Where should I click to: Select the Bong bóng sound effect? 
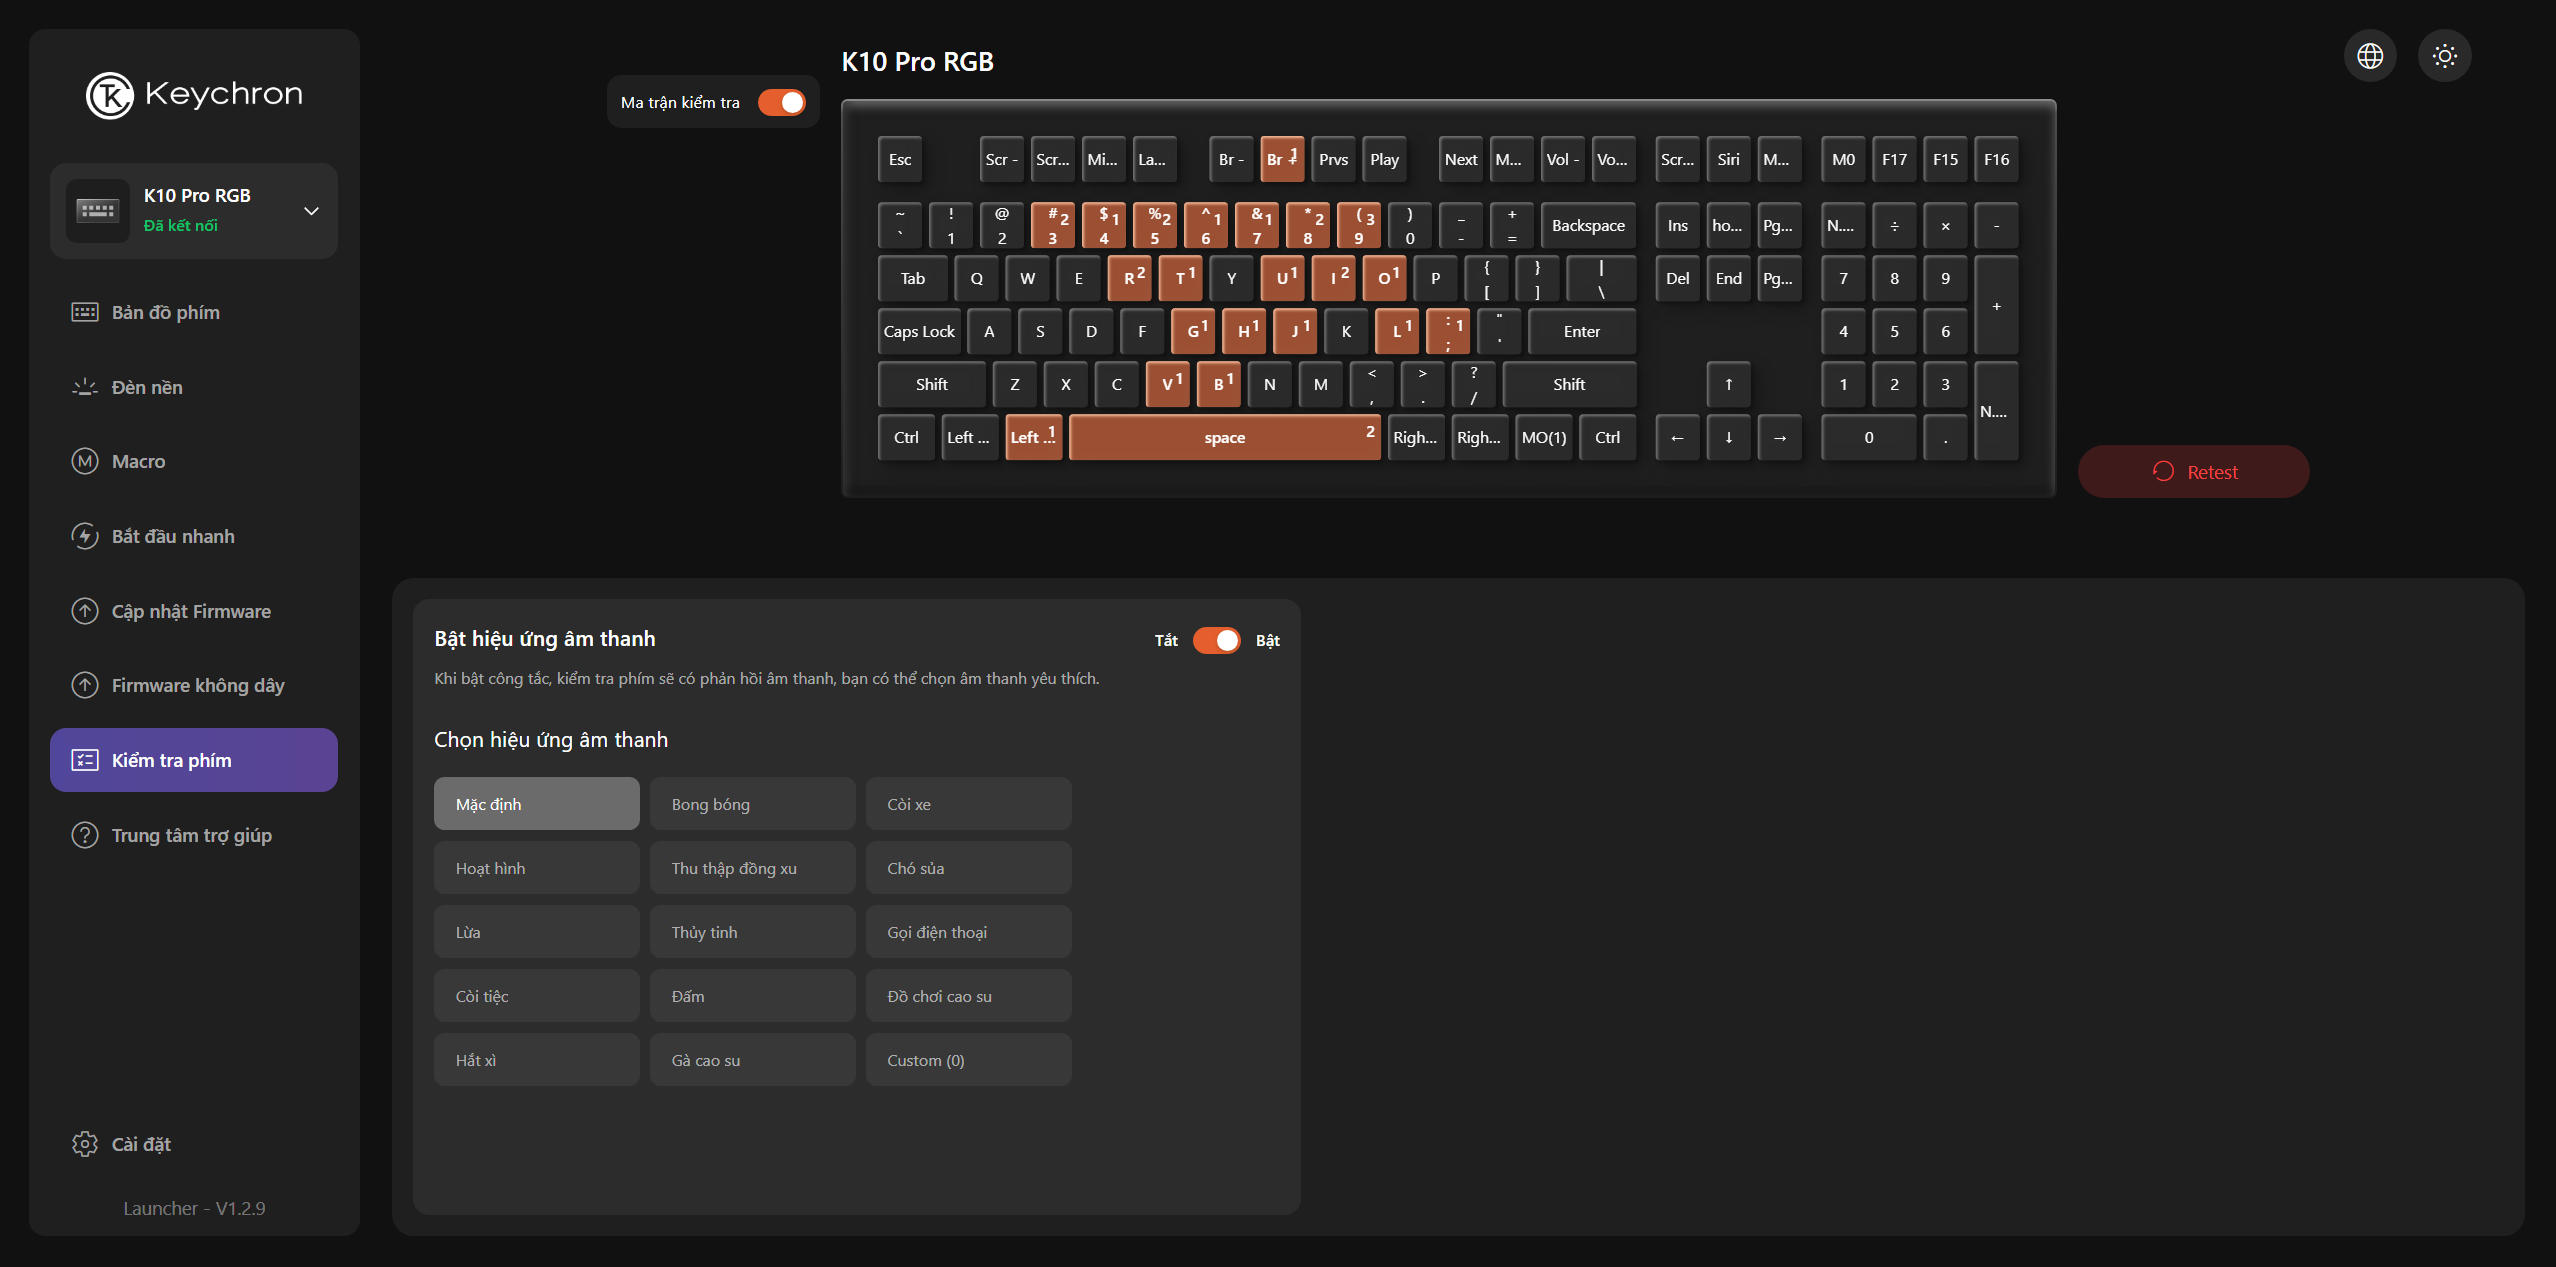(752, 804)
